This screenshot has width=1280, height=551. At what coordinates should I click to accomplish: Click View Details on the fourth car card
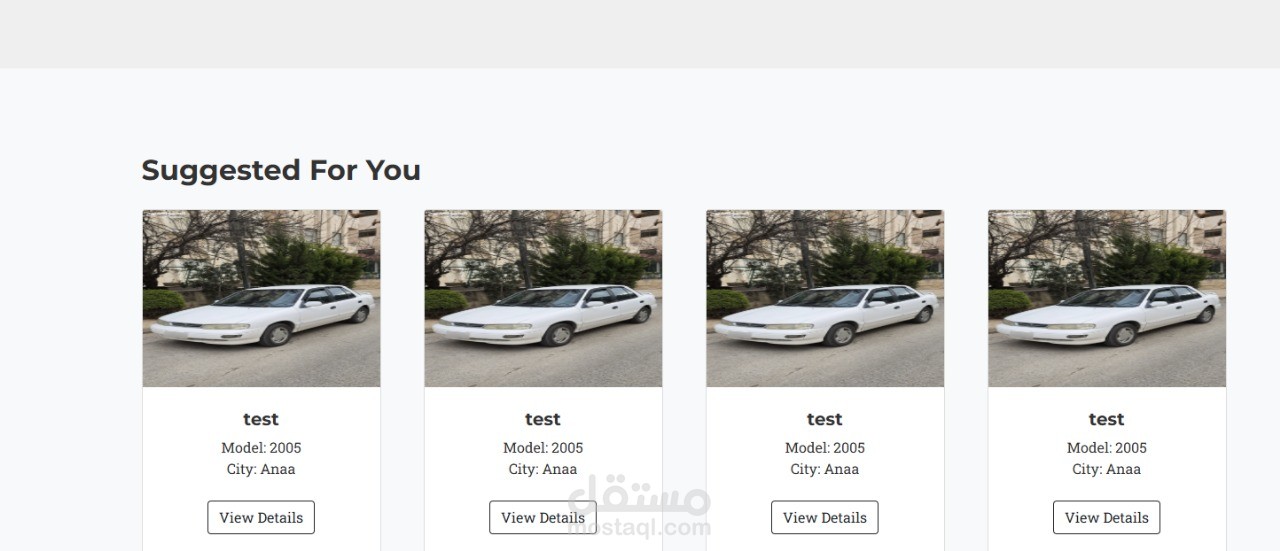click(1107, 517)
